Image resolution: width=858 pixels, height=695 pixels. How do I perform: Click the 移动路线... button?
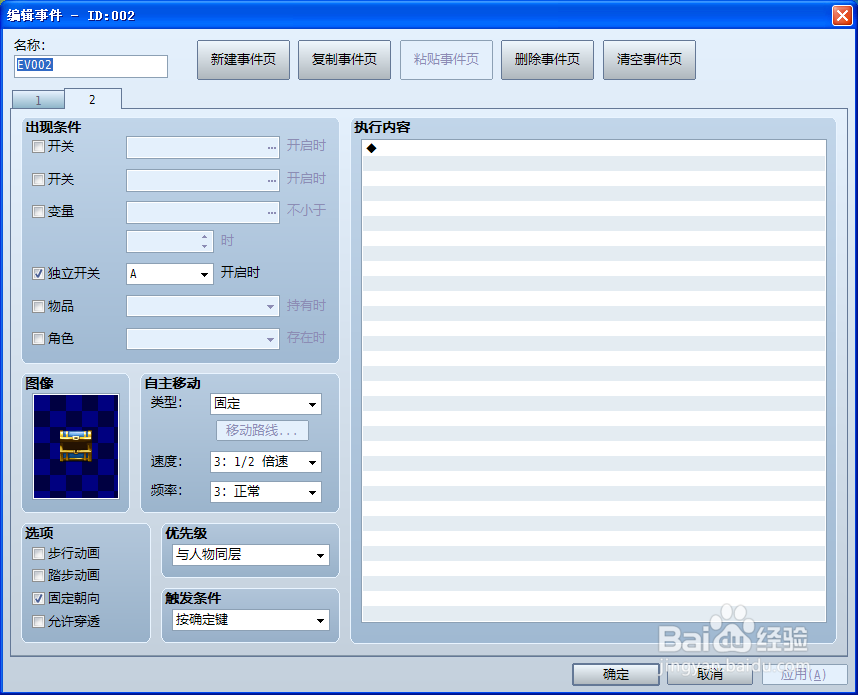pos(262,431)
